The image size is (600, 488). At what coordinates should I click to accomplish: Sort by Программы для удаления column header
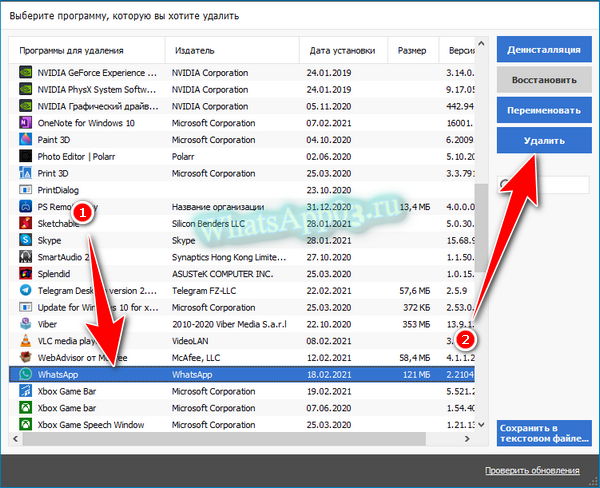71,51
